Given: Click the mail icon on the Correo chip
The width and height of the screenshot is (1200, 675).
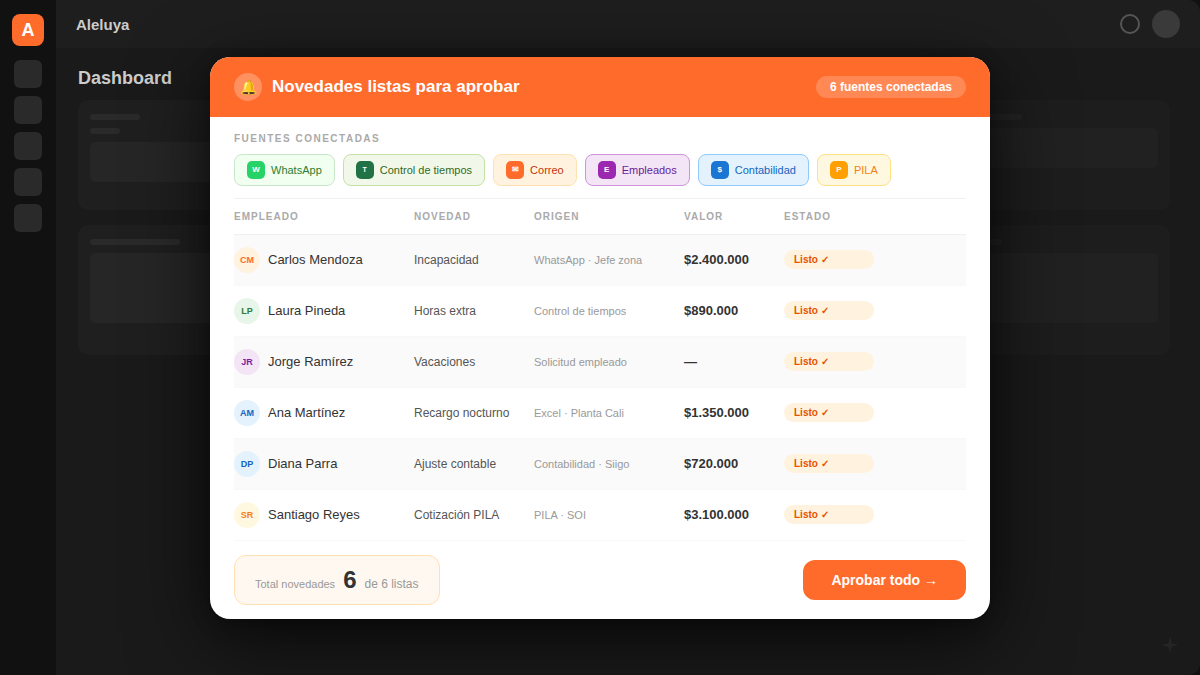Looking at the screenshot, I should pyautogui.click(x=515, y=170).
